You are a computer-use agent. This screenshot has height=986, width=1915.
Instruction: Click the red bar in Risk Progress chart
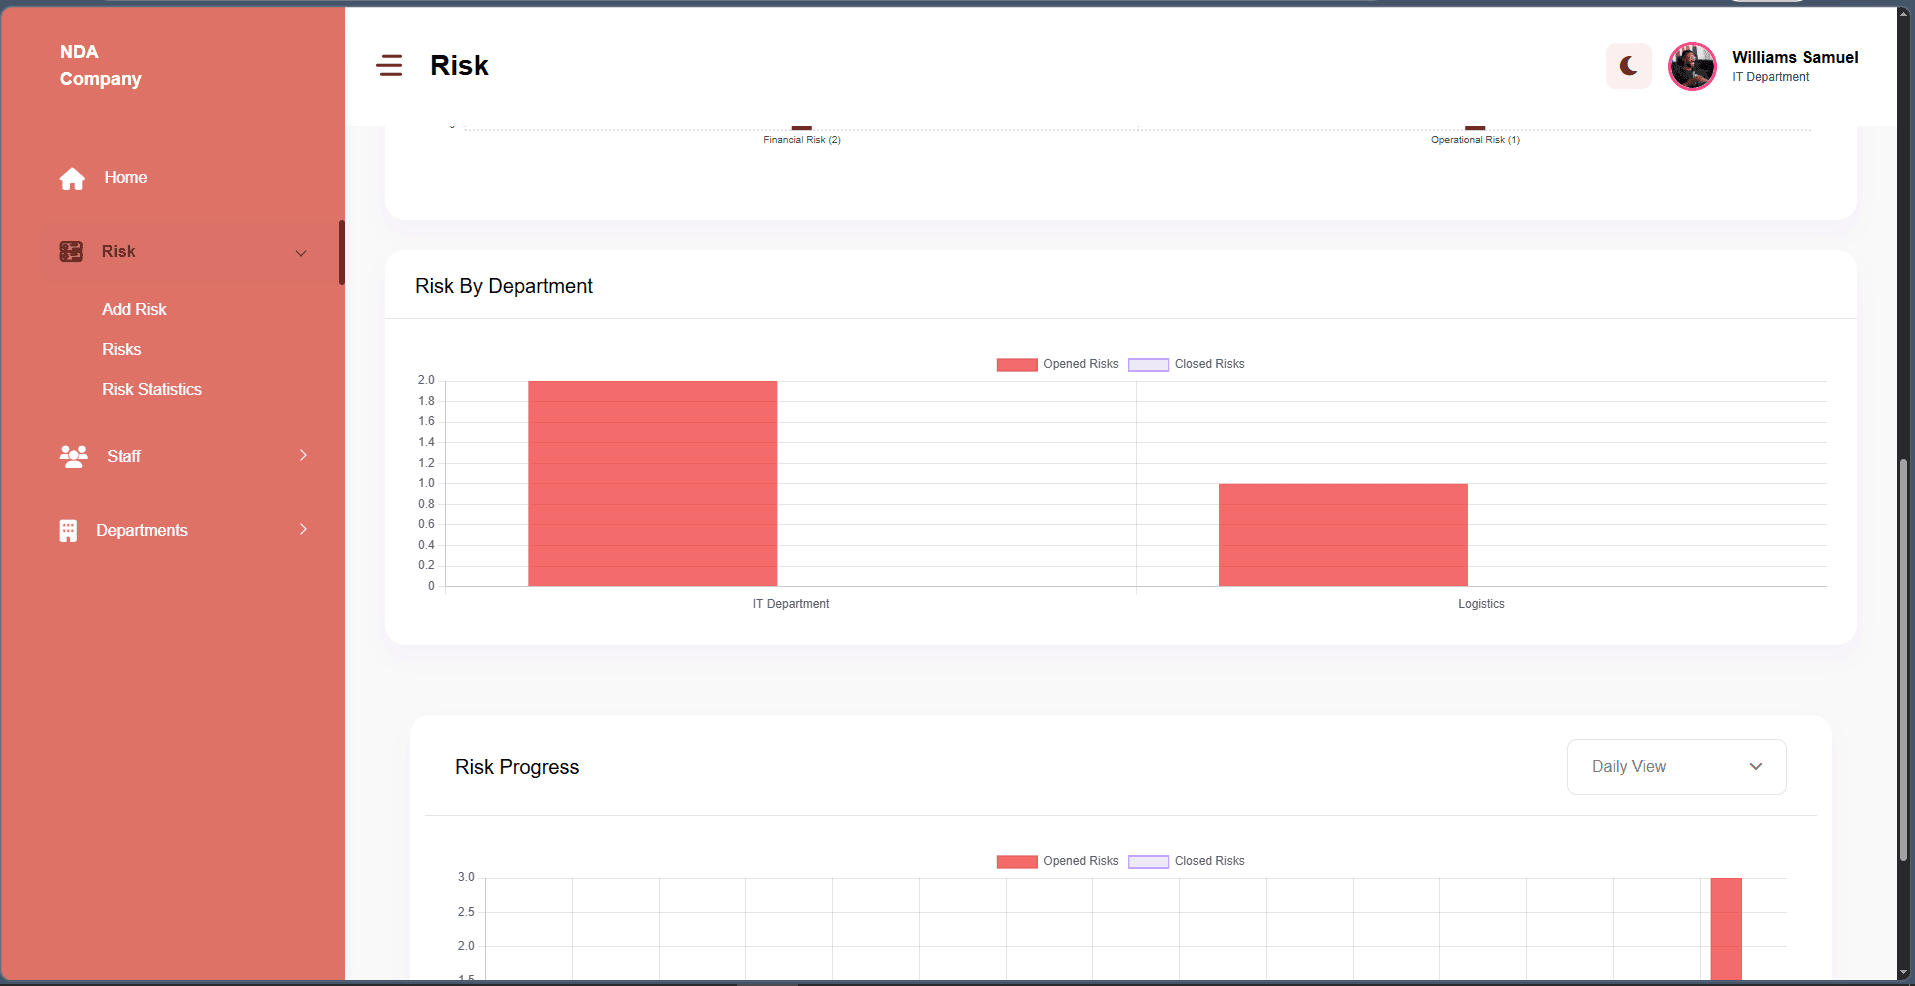1726,928
